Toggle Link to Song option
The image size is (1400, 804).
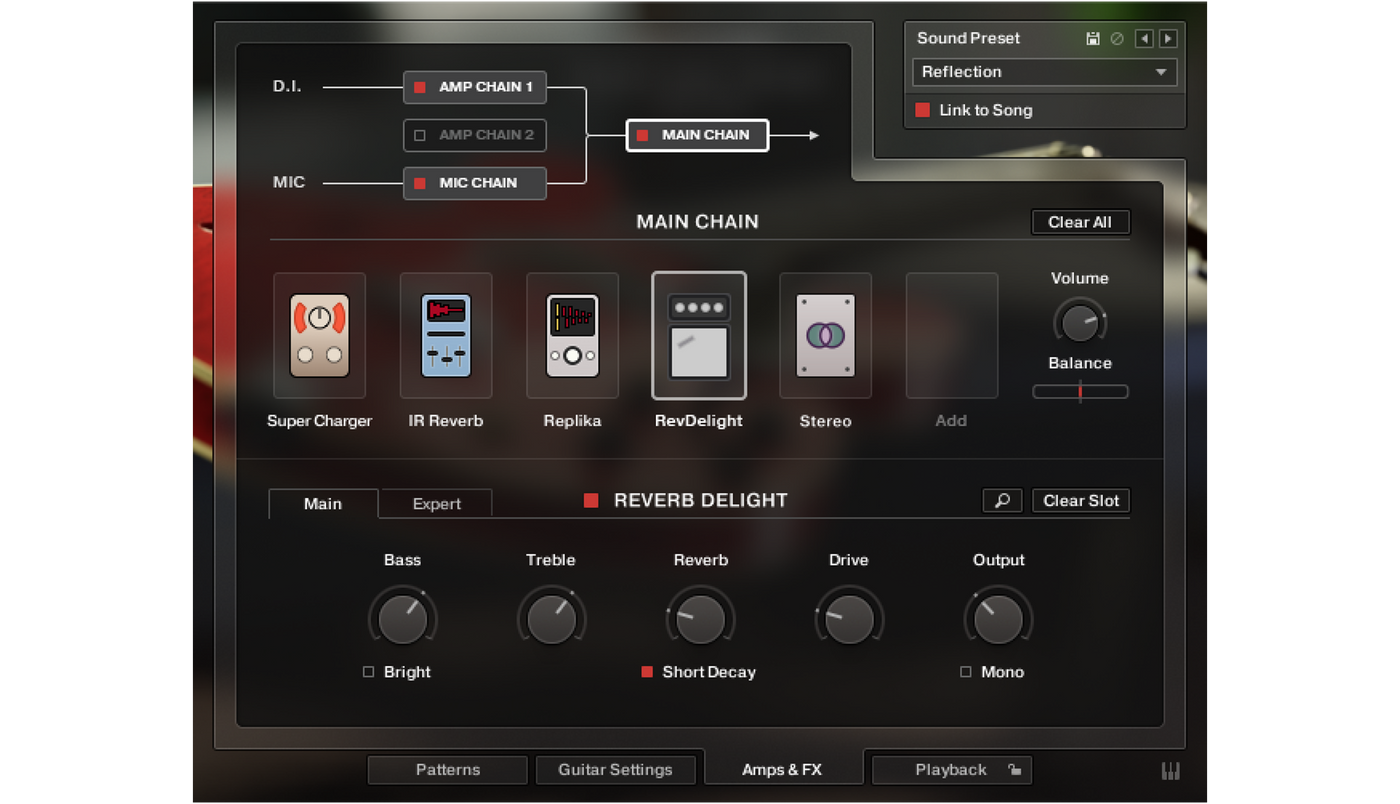(922, 110)
